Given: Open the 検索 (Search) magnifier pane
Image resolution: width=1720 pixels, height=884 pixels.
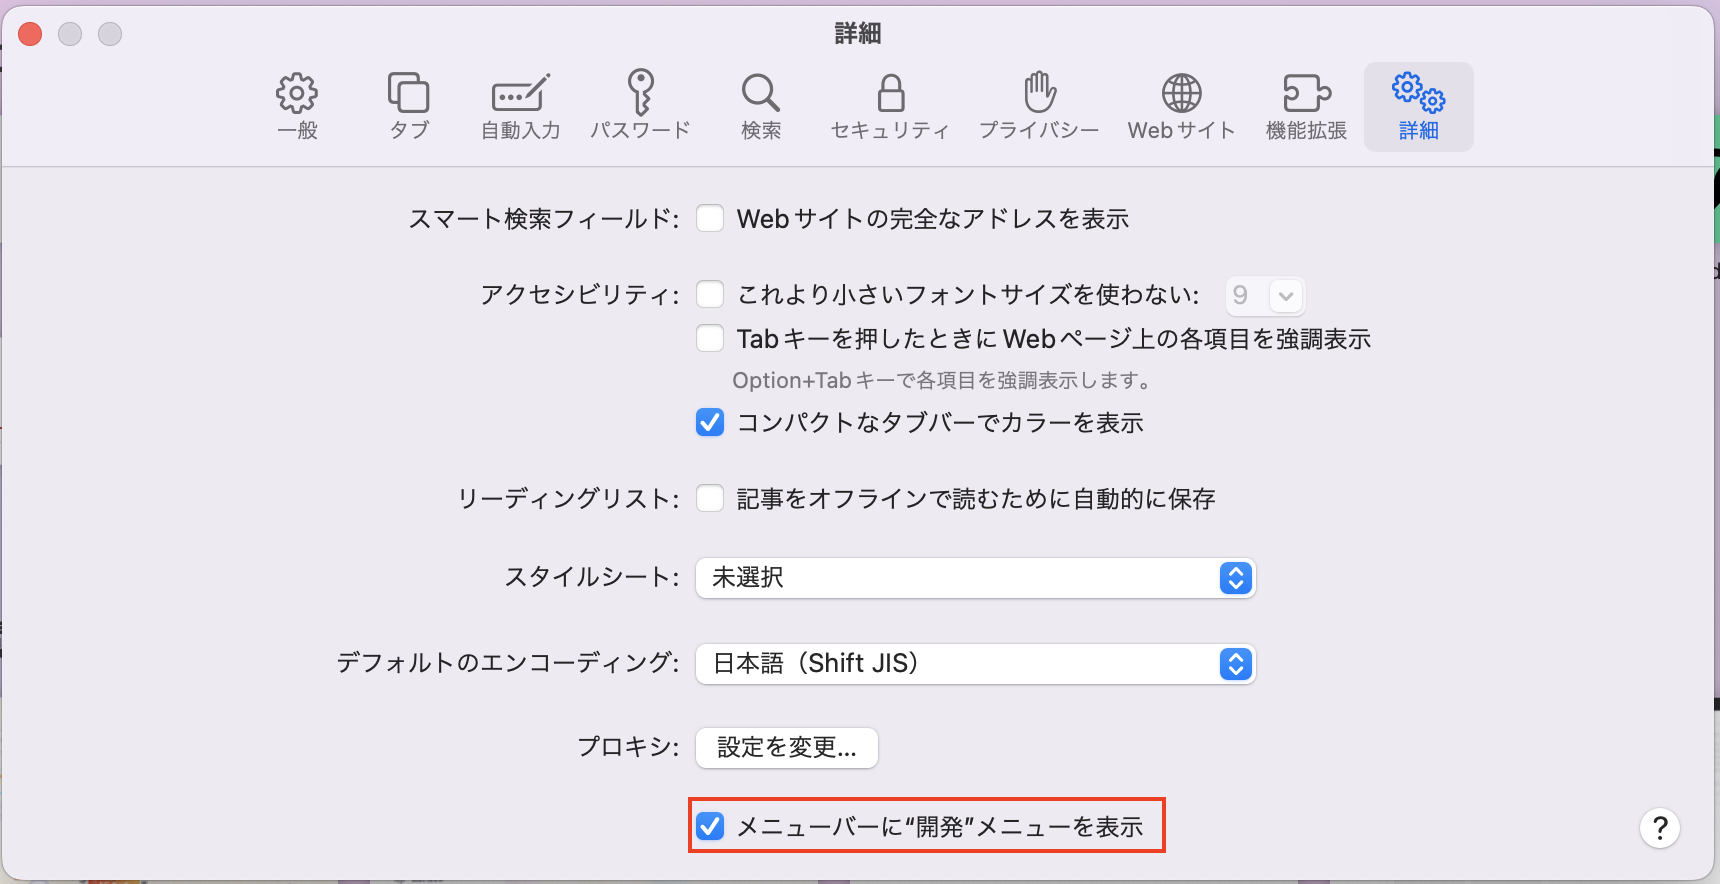Looking at the screenshot, I should [760, 106].
